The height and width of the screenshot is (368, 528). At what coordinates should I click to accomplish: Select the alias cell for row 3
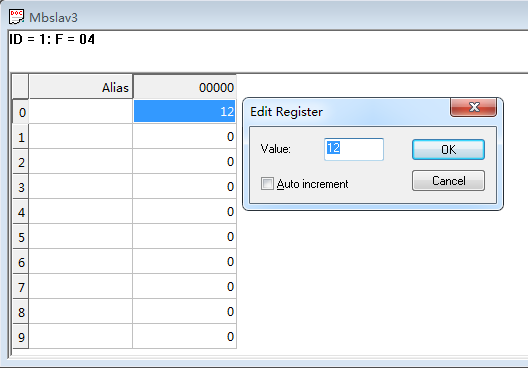[x=81, y=186]
